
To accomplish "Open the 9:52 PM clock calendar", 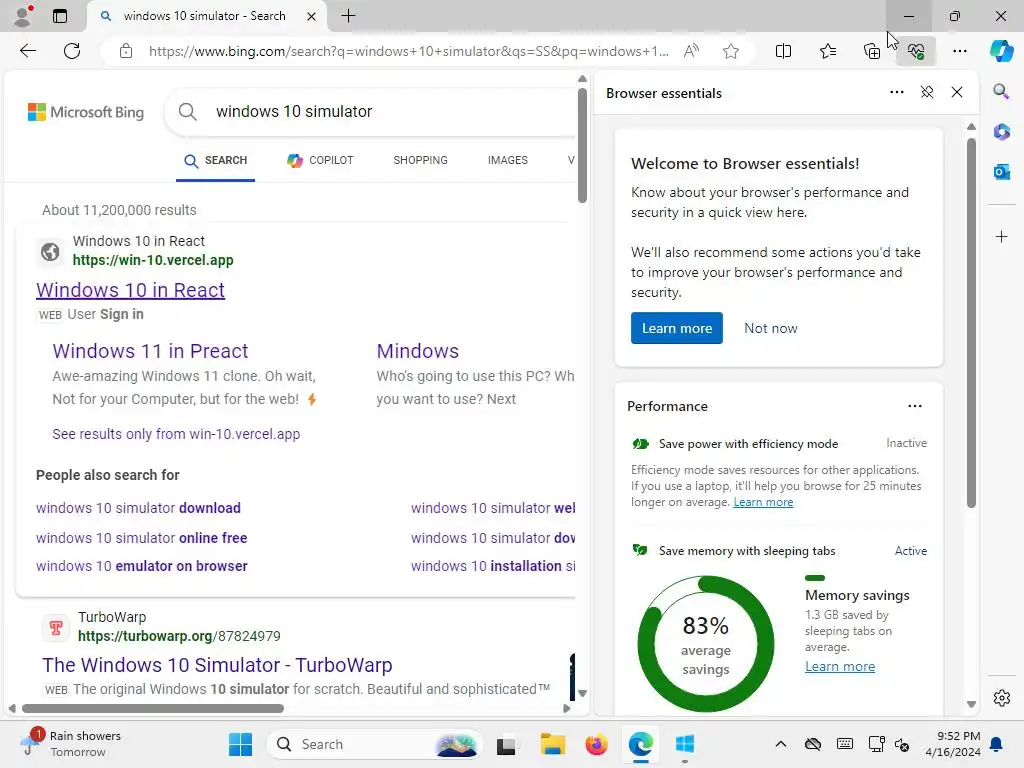I will pos(952,744).
